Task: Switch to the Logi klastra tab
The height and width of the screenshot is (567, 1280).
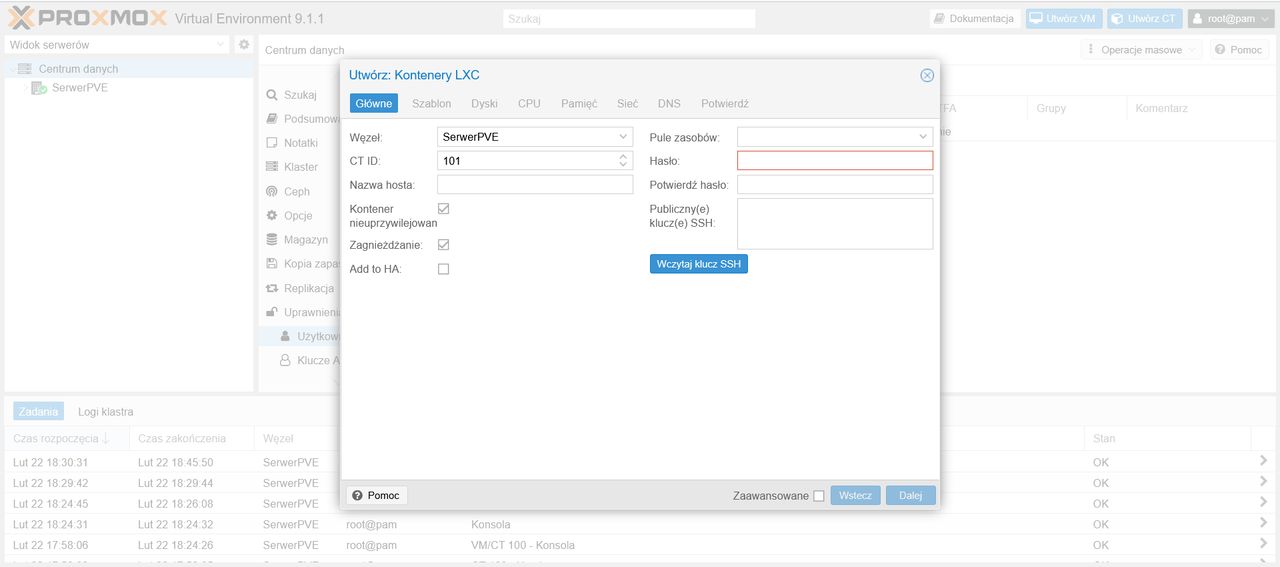Action: [x=105, y=411]
